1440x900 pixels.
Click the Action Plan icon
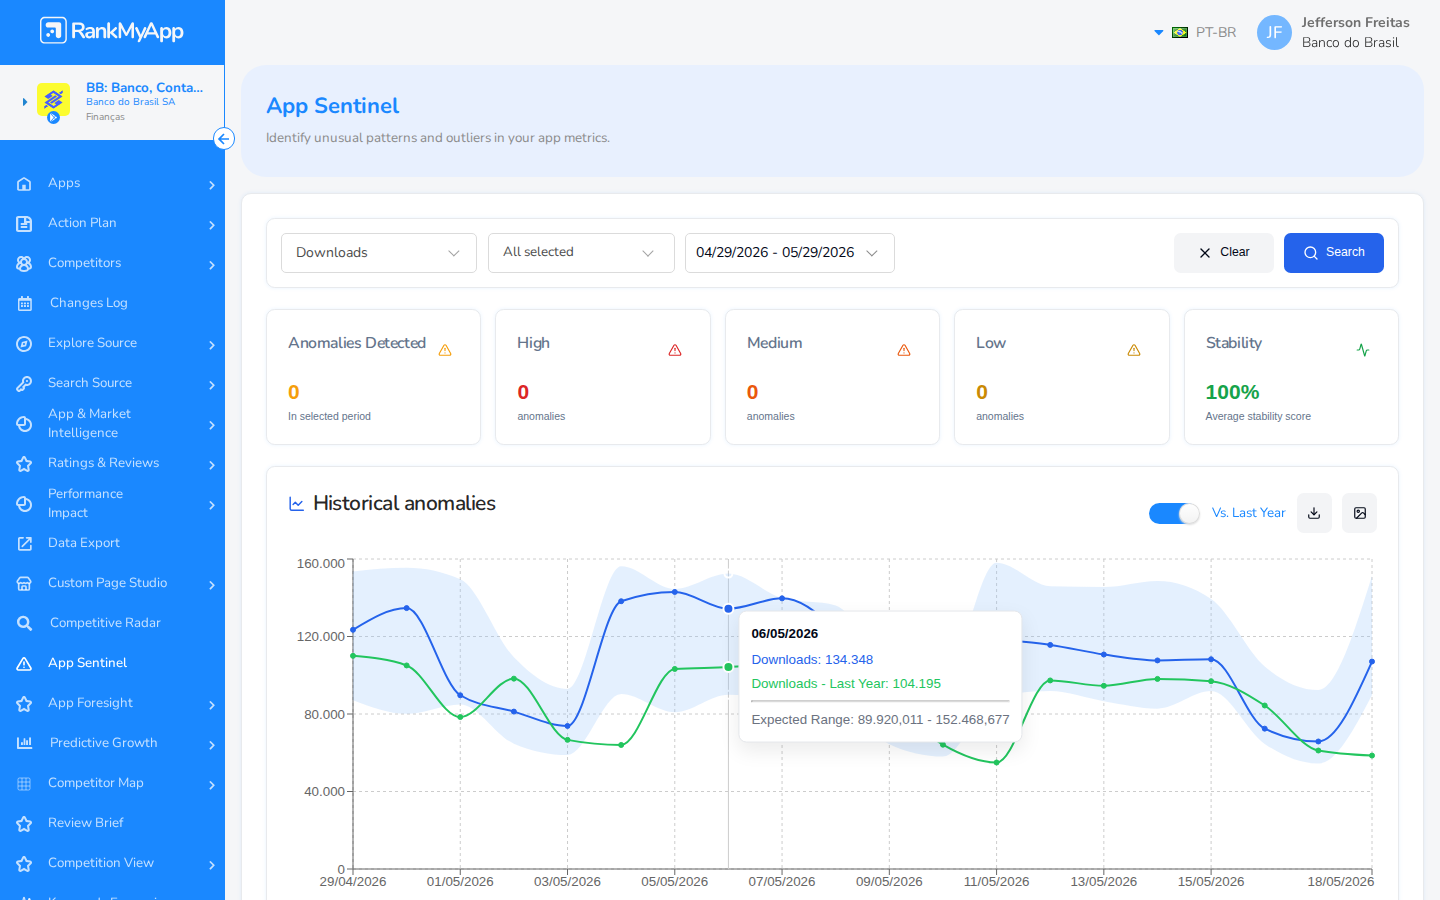(24, 224)
